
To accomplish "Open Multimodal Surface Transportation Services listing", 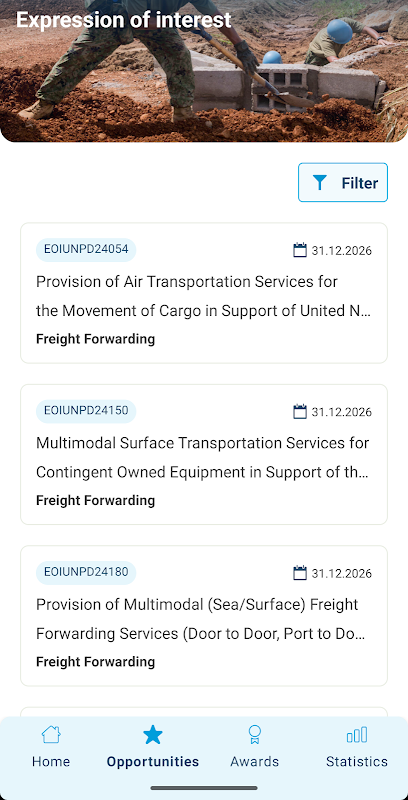I will tap(204, 454).
